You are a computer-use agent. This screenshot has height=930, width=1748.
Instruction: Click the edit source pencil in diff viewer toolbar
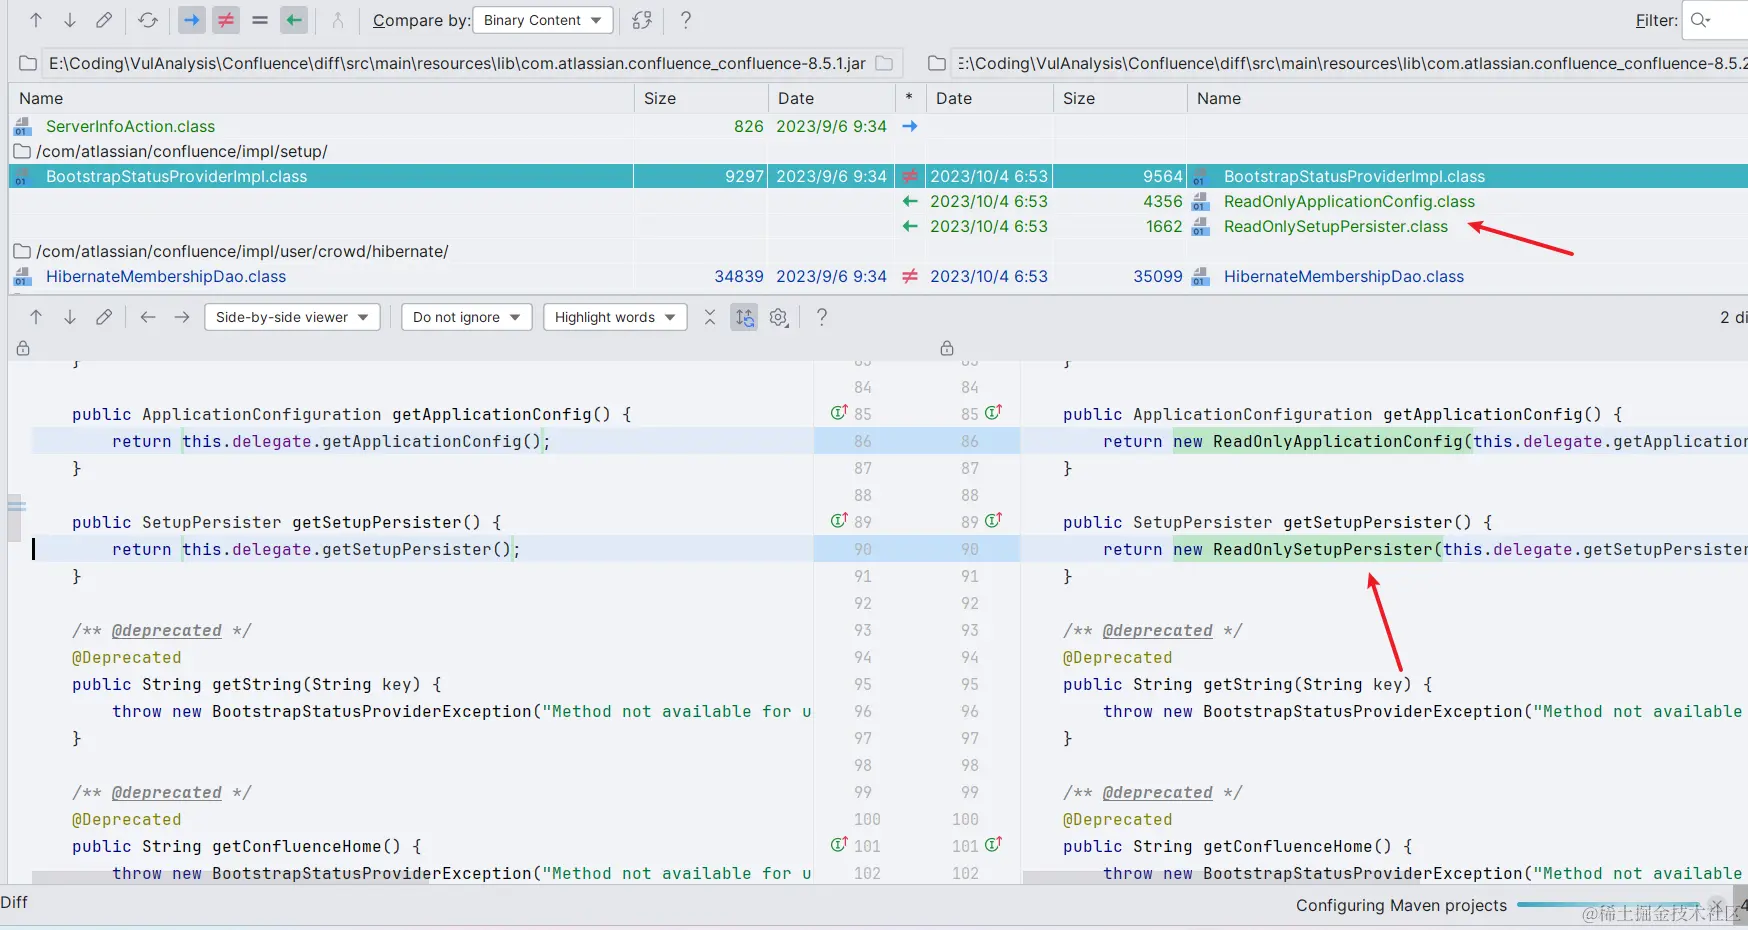click(104, 317)
